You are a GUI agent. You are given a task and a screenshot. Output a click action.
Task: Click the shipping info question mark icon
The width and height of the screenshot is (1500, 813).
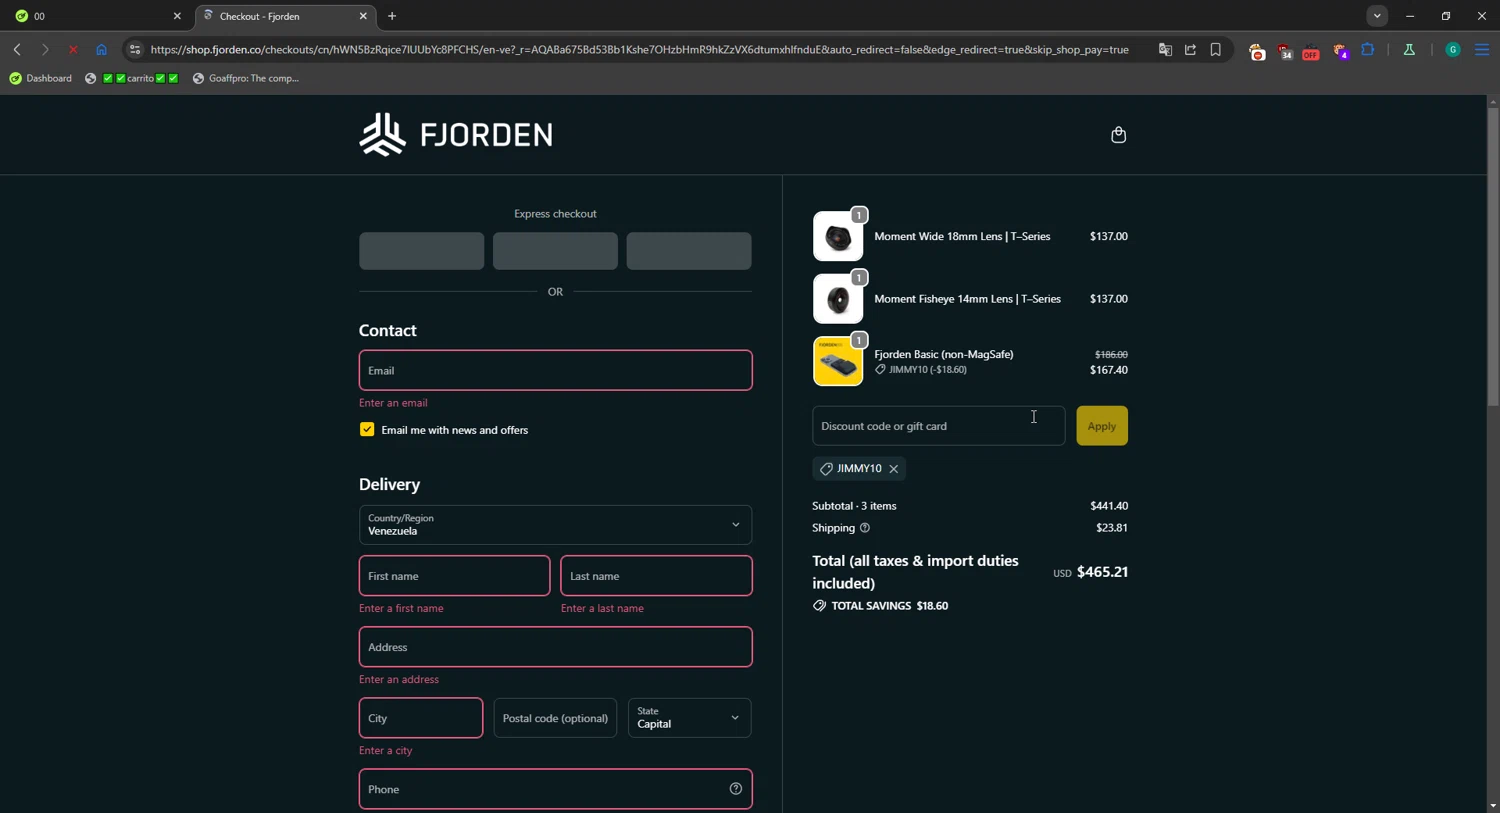point(865,528)
